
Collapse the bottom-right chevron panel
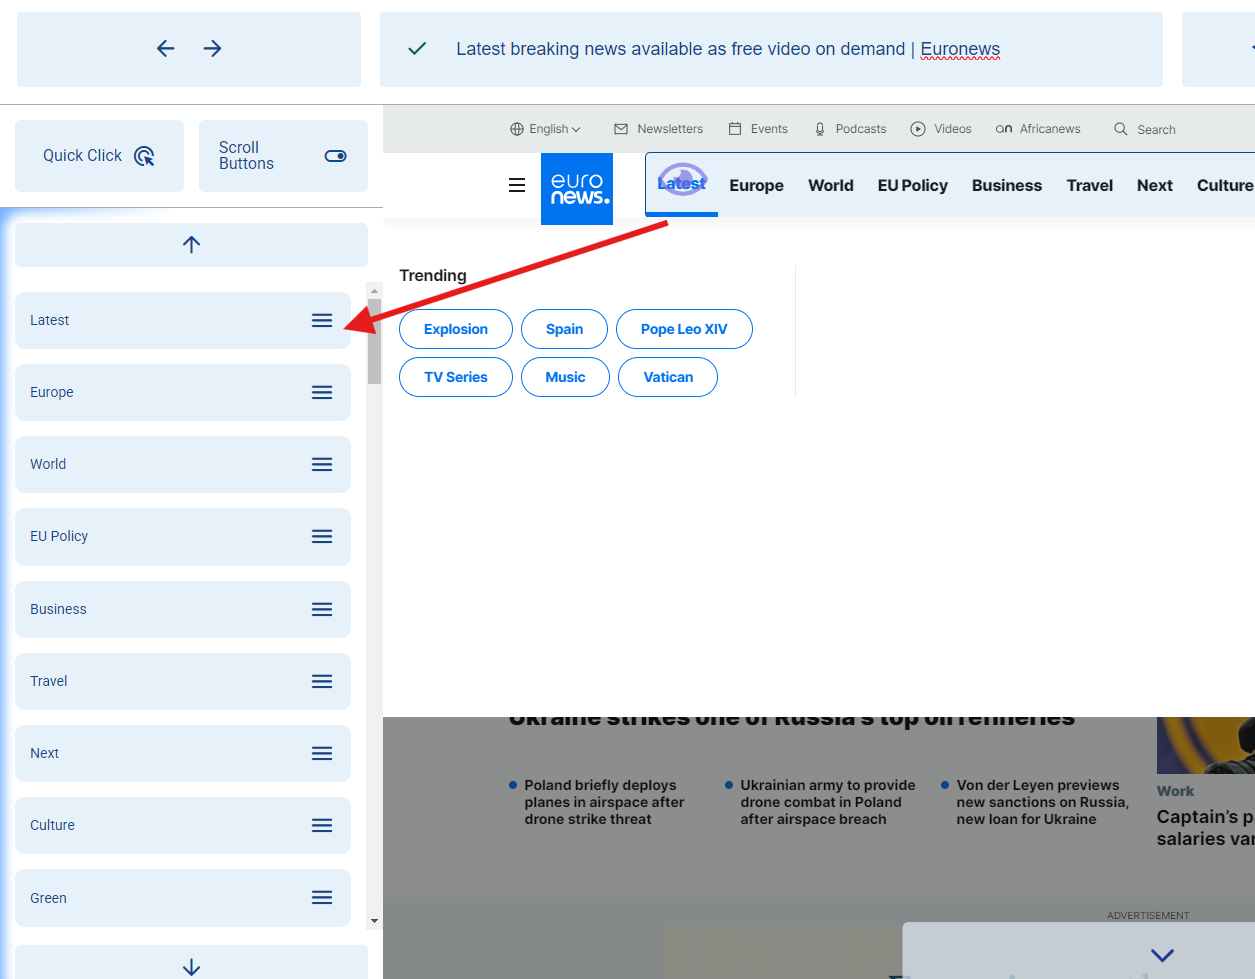click(x=1162, y=955)
